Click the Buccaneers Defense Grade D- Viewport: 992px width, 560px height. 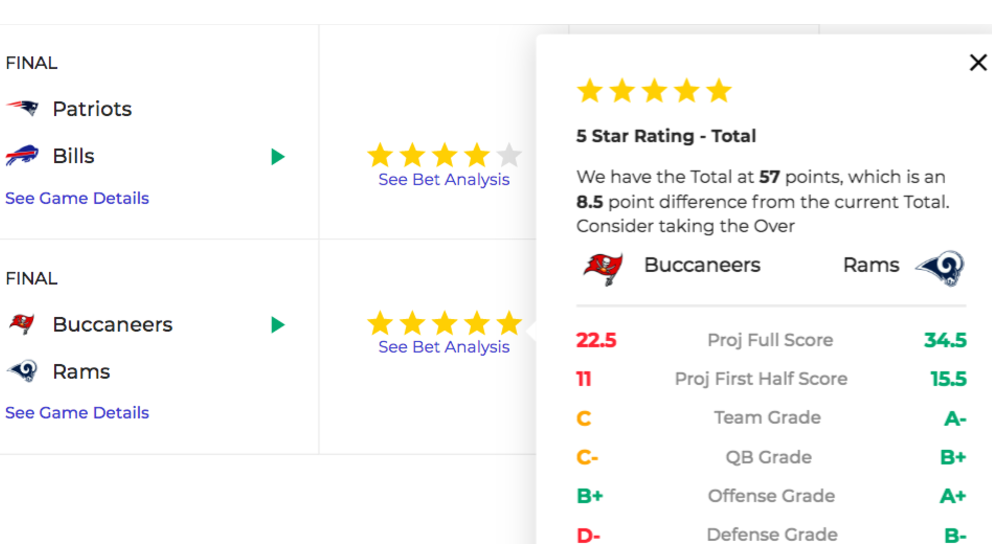(x=588, y=535)
